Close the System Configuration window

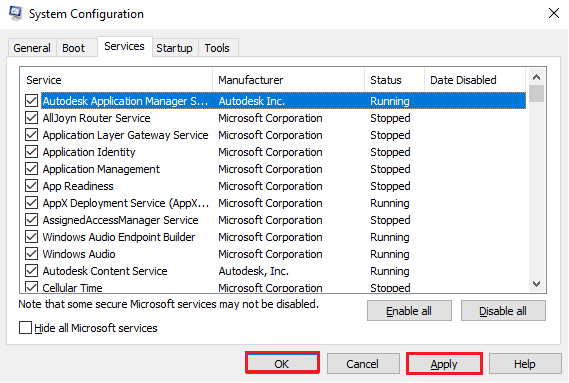[x=553, y=13]
